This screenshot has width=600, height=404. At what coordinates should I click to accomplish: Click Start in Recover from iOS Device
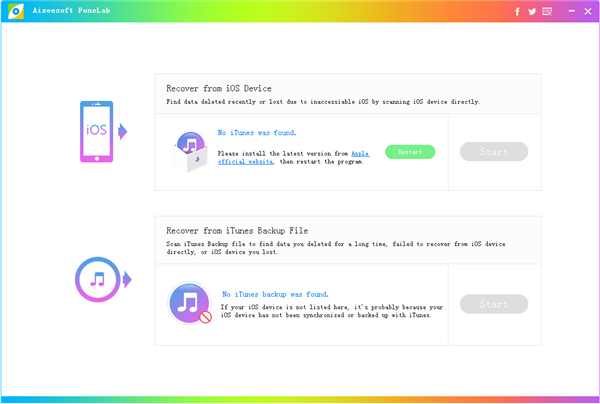494,152
